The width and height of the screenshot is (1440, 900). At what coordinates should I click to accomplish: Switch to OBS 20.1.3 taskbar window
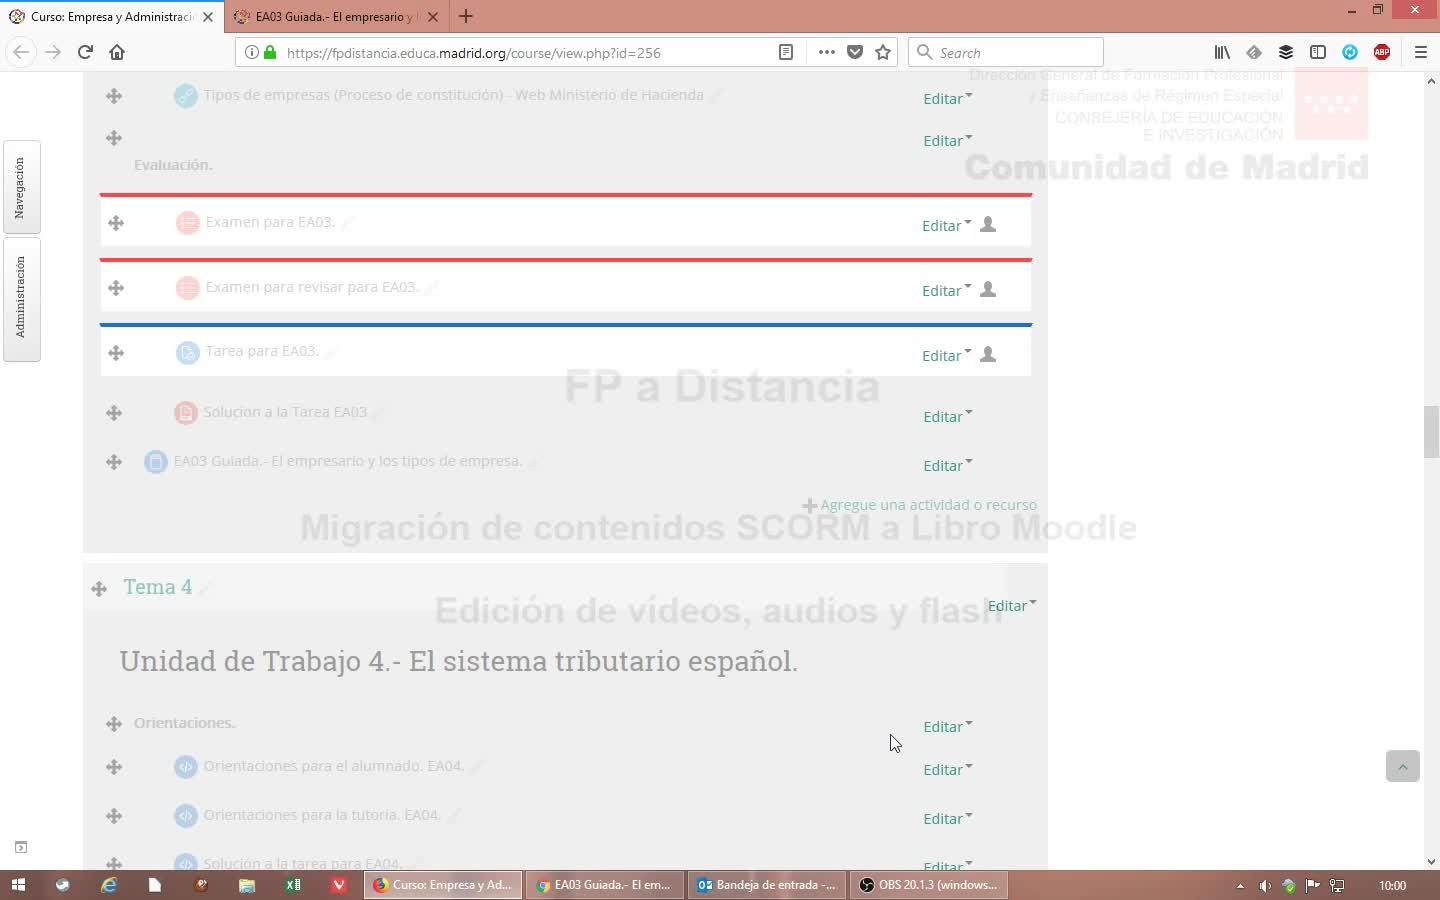coord(929,885)
